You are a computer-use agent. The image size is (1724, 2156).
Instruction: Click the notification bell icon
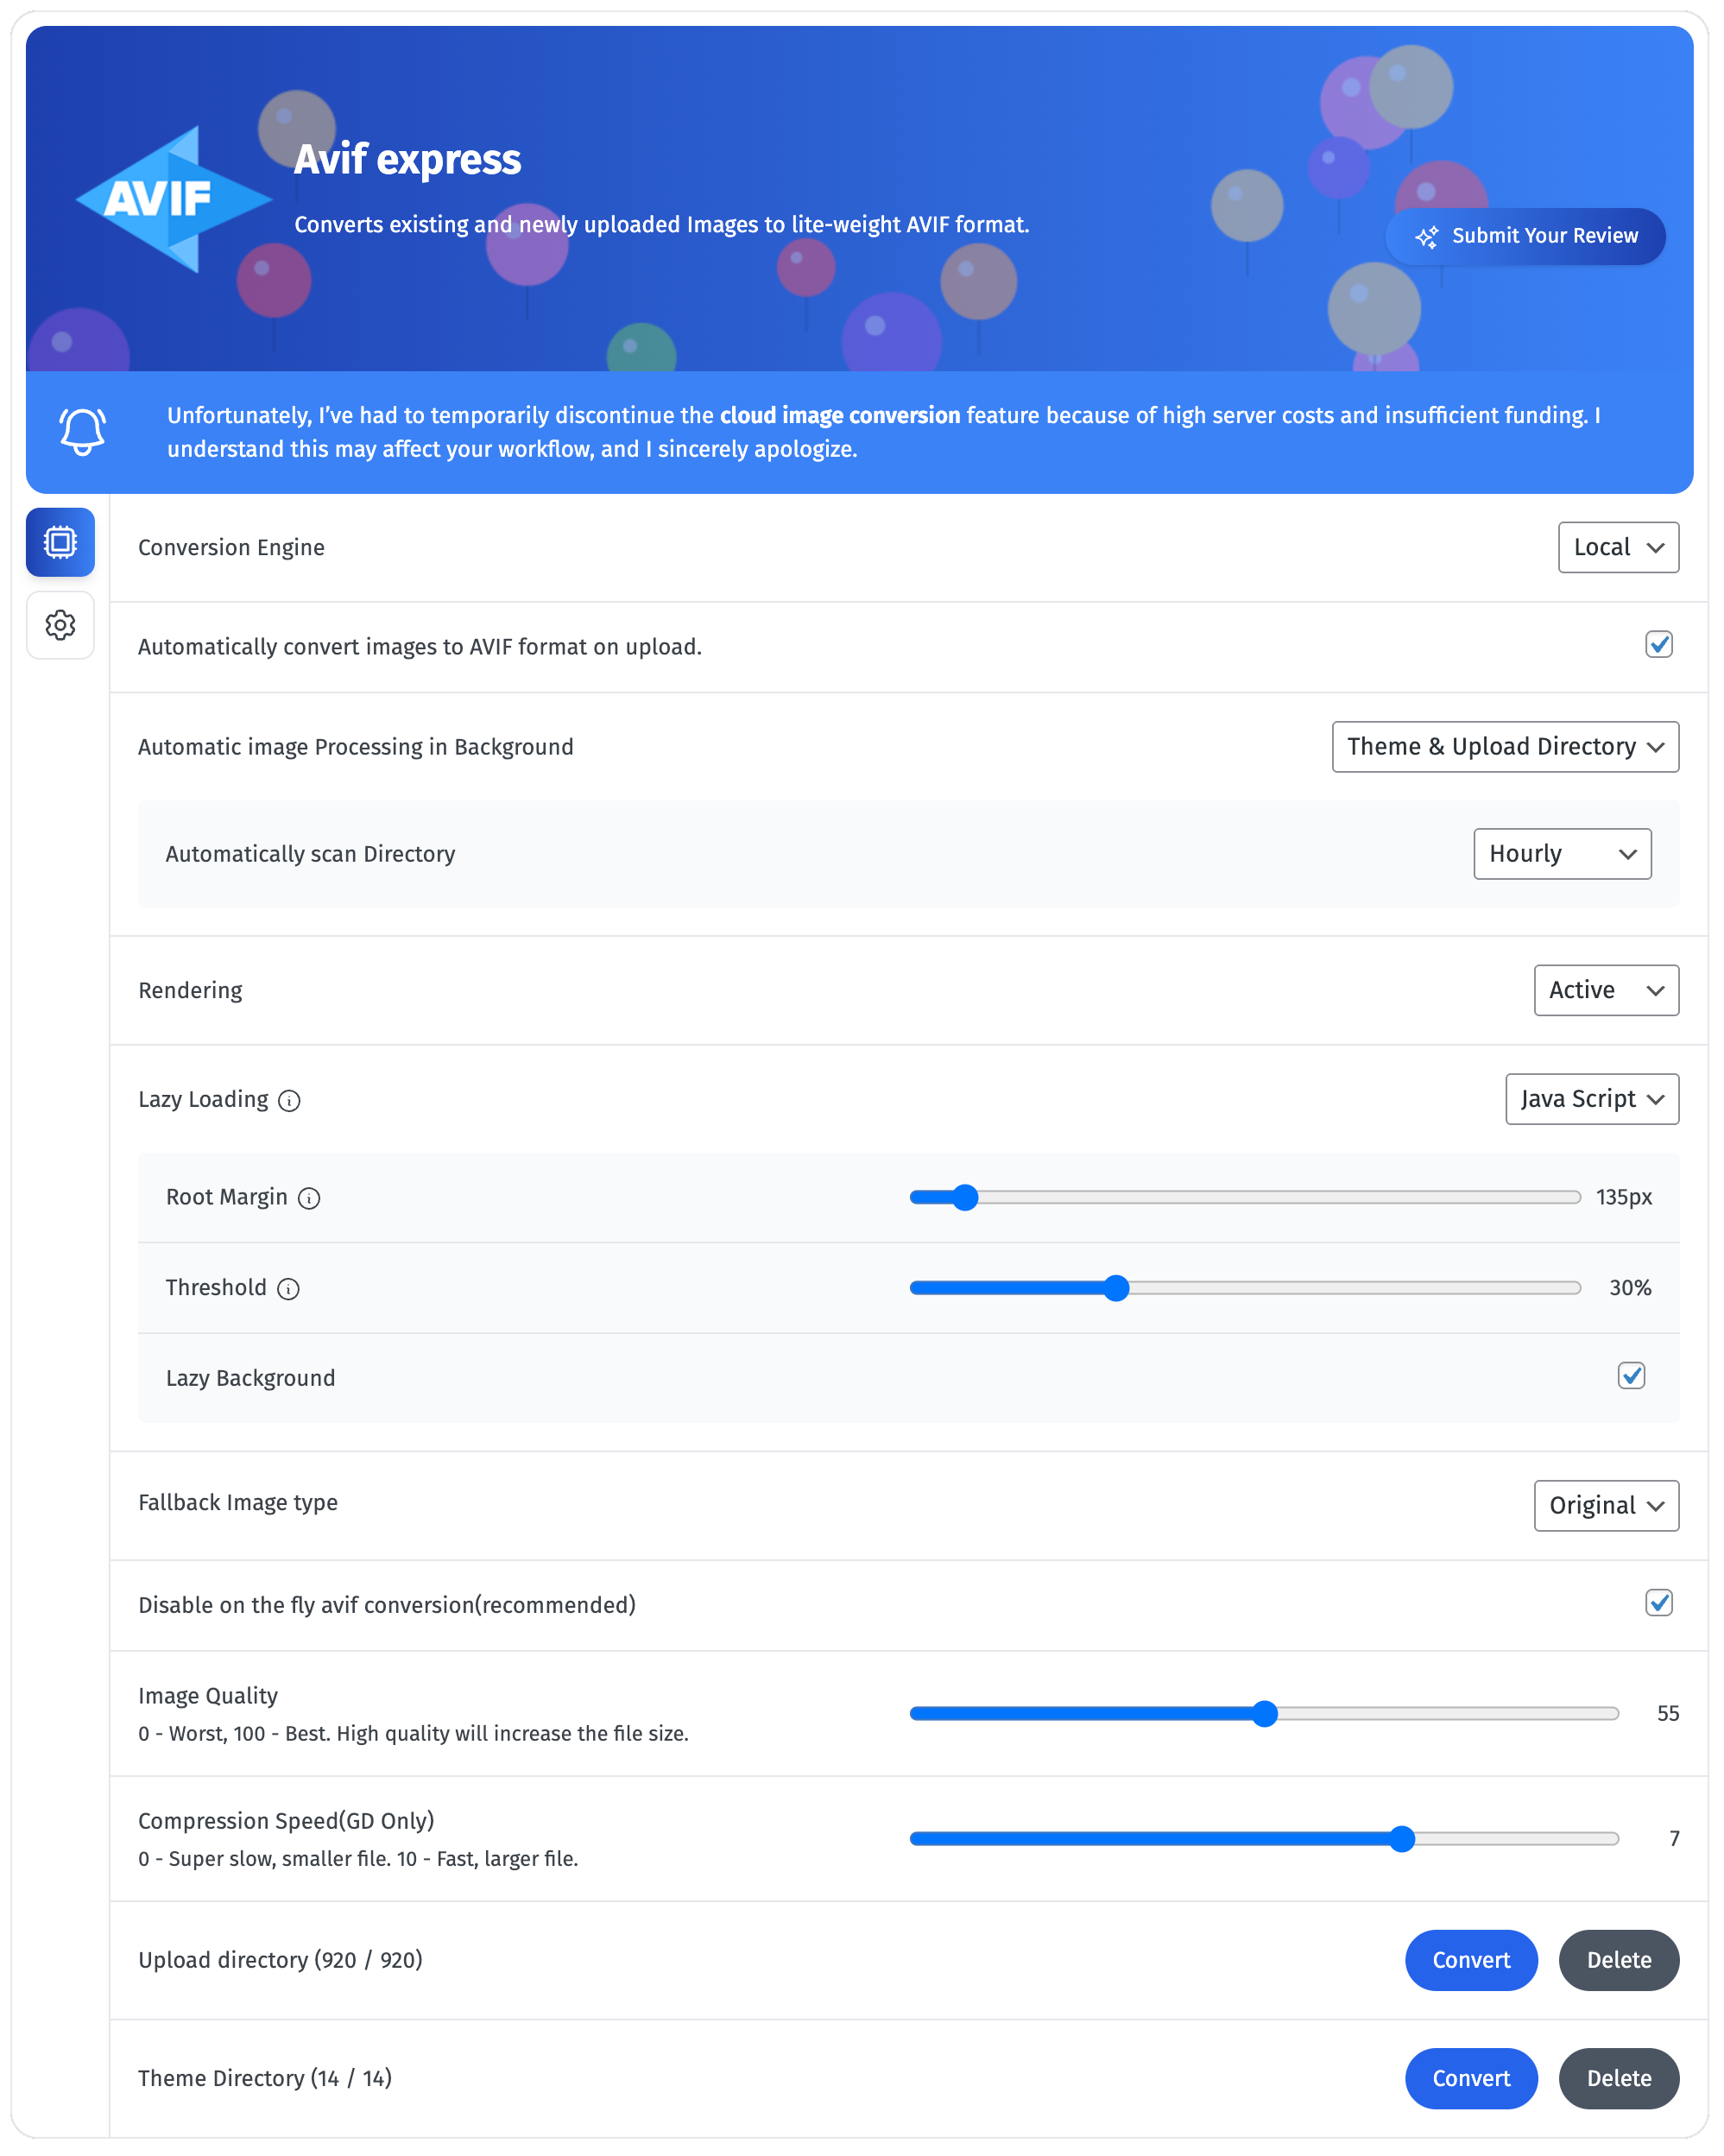point(83,430)
